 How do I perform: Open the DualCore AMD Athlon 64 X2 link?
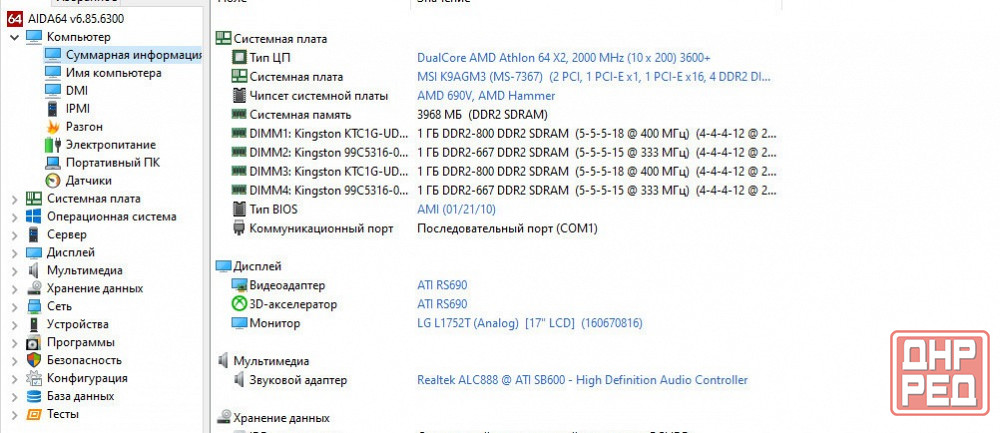tap(564, 57)
